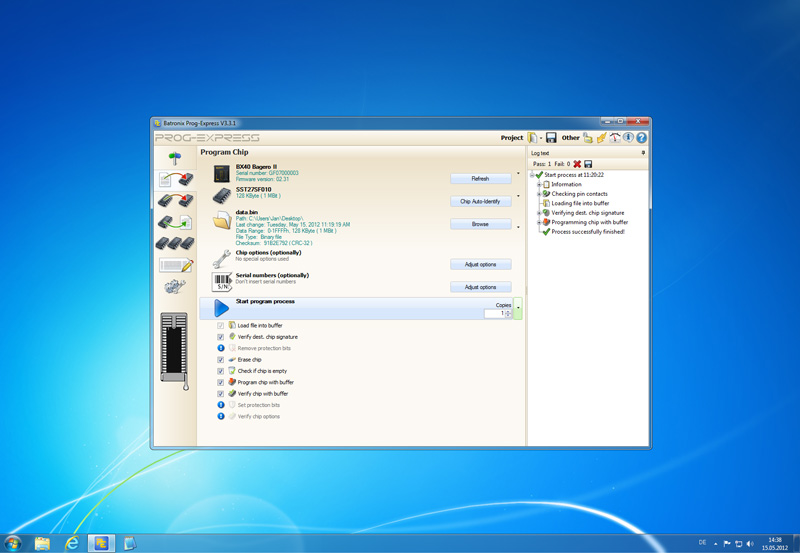Open the wizard signpost page in sidebar

[x=175, y=159]
